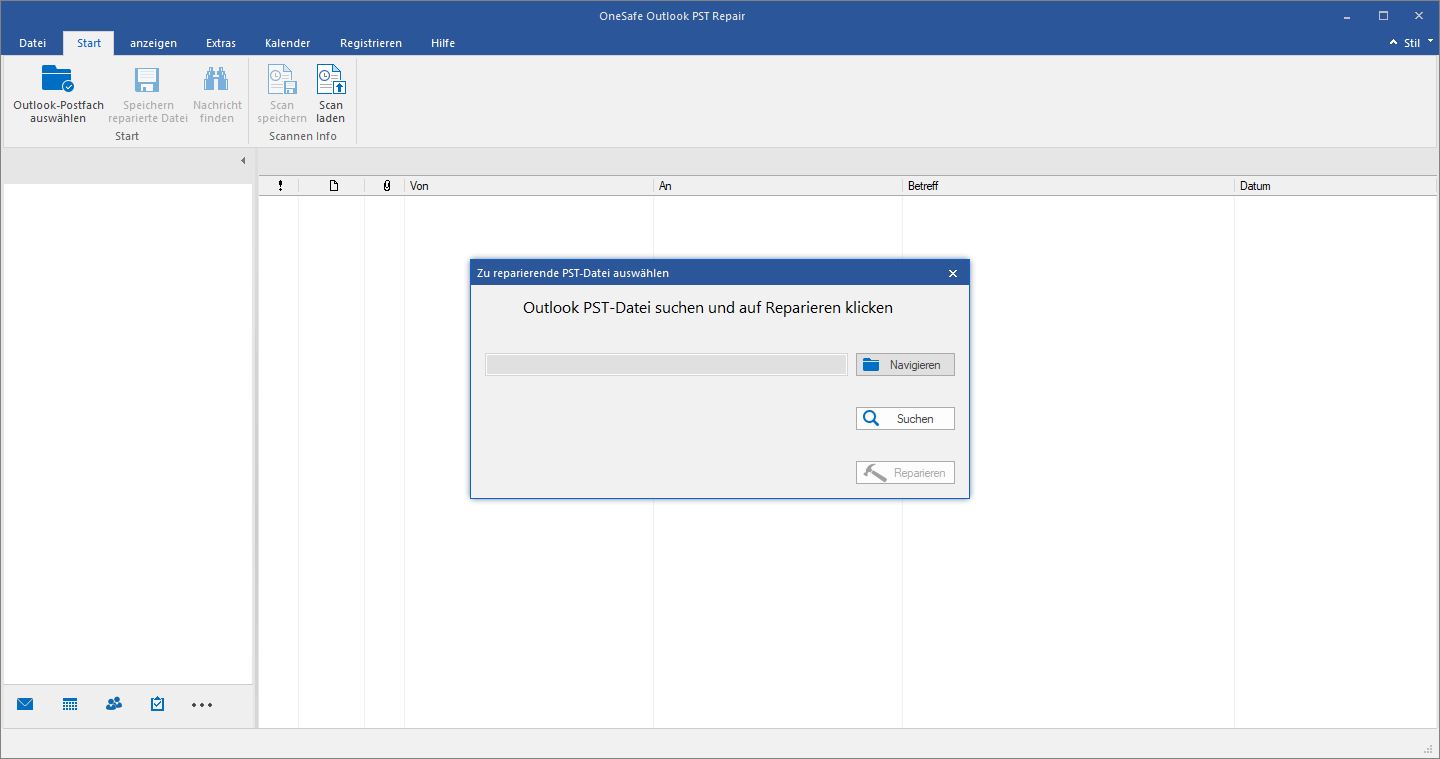
Task: Sort by the importance exclamation column
Action: [280, 186]
